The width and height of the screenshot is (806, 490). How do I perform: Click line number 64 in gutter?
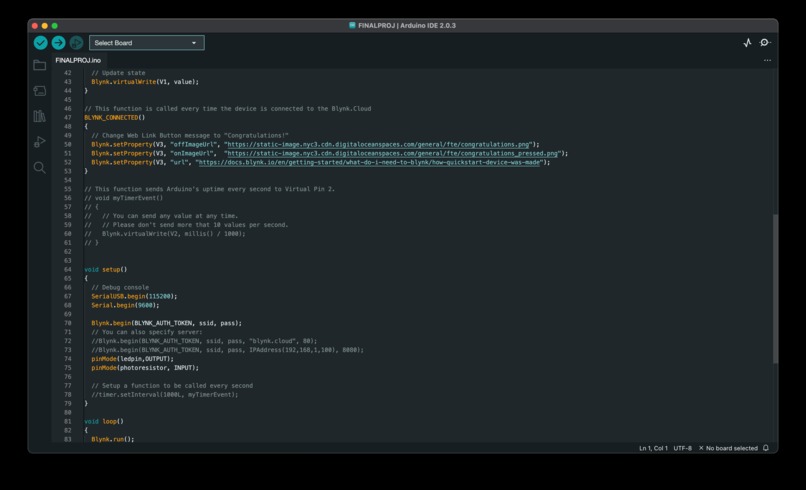(x=67, y=269)
